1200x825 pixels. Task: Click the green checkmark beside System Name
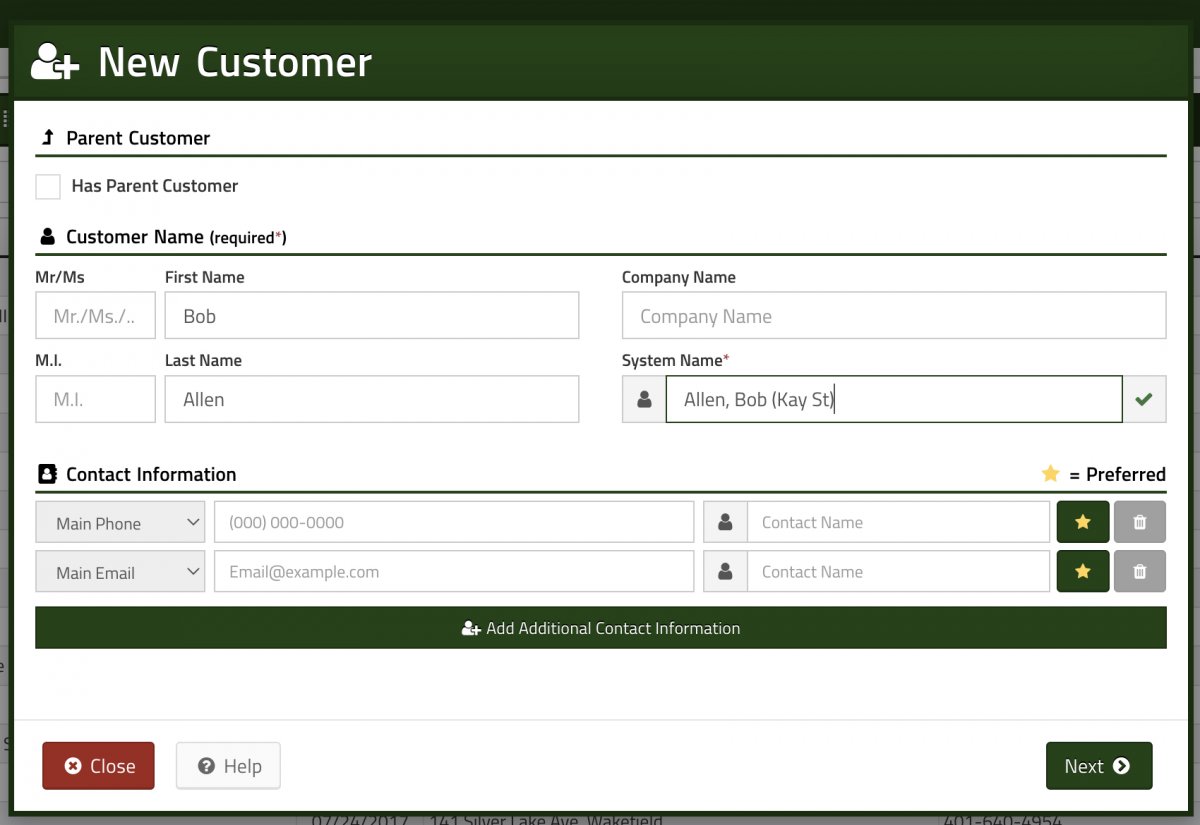(1144, 399)
